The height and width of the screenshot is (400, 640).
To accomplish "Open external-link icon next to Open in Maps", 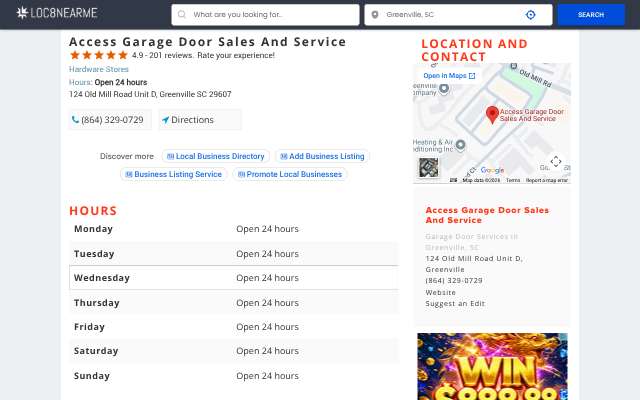I will (472, 76).
